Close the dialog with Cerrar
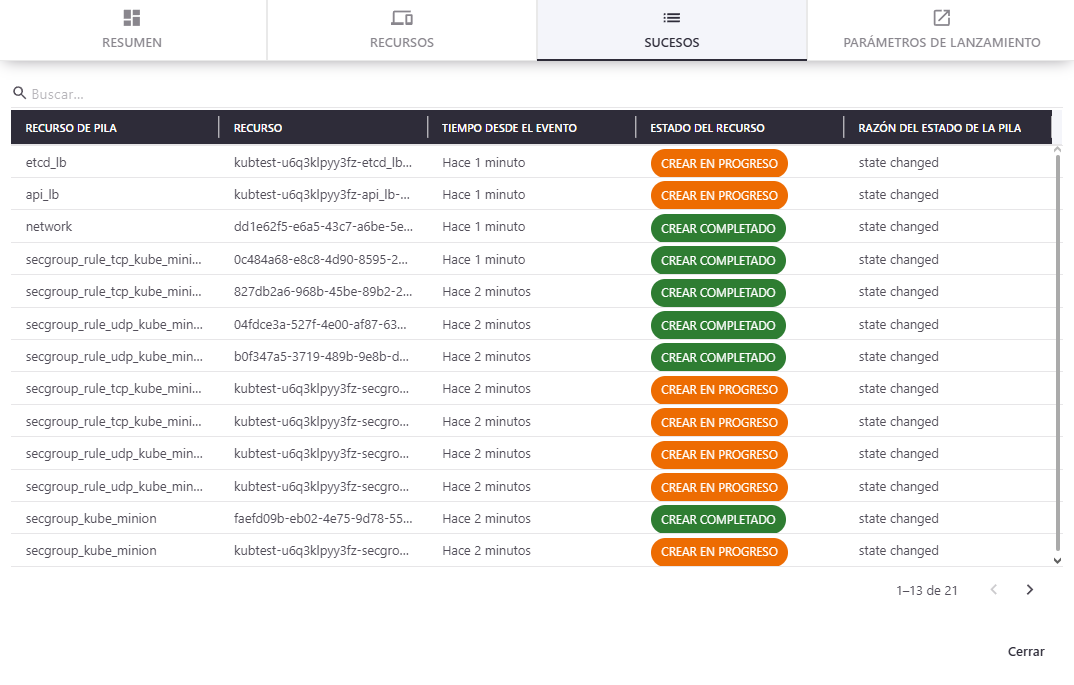Screen dimensions: 1074x685 click(1026, 652)
